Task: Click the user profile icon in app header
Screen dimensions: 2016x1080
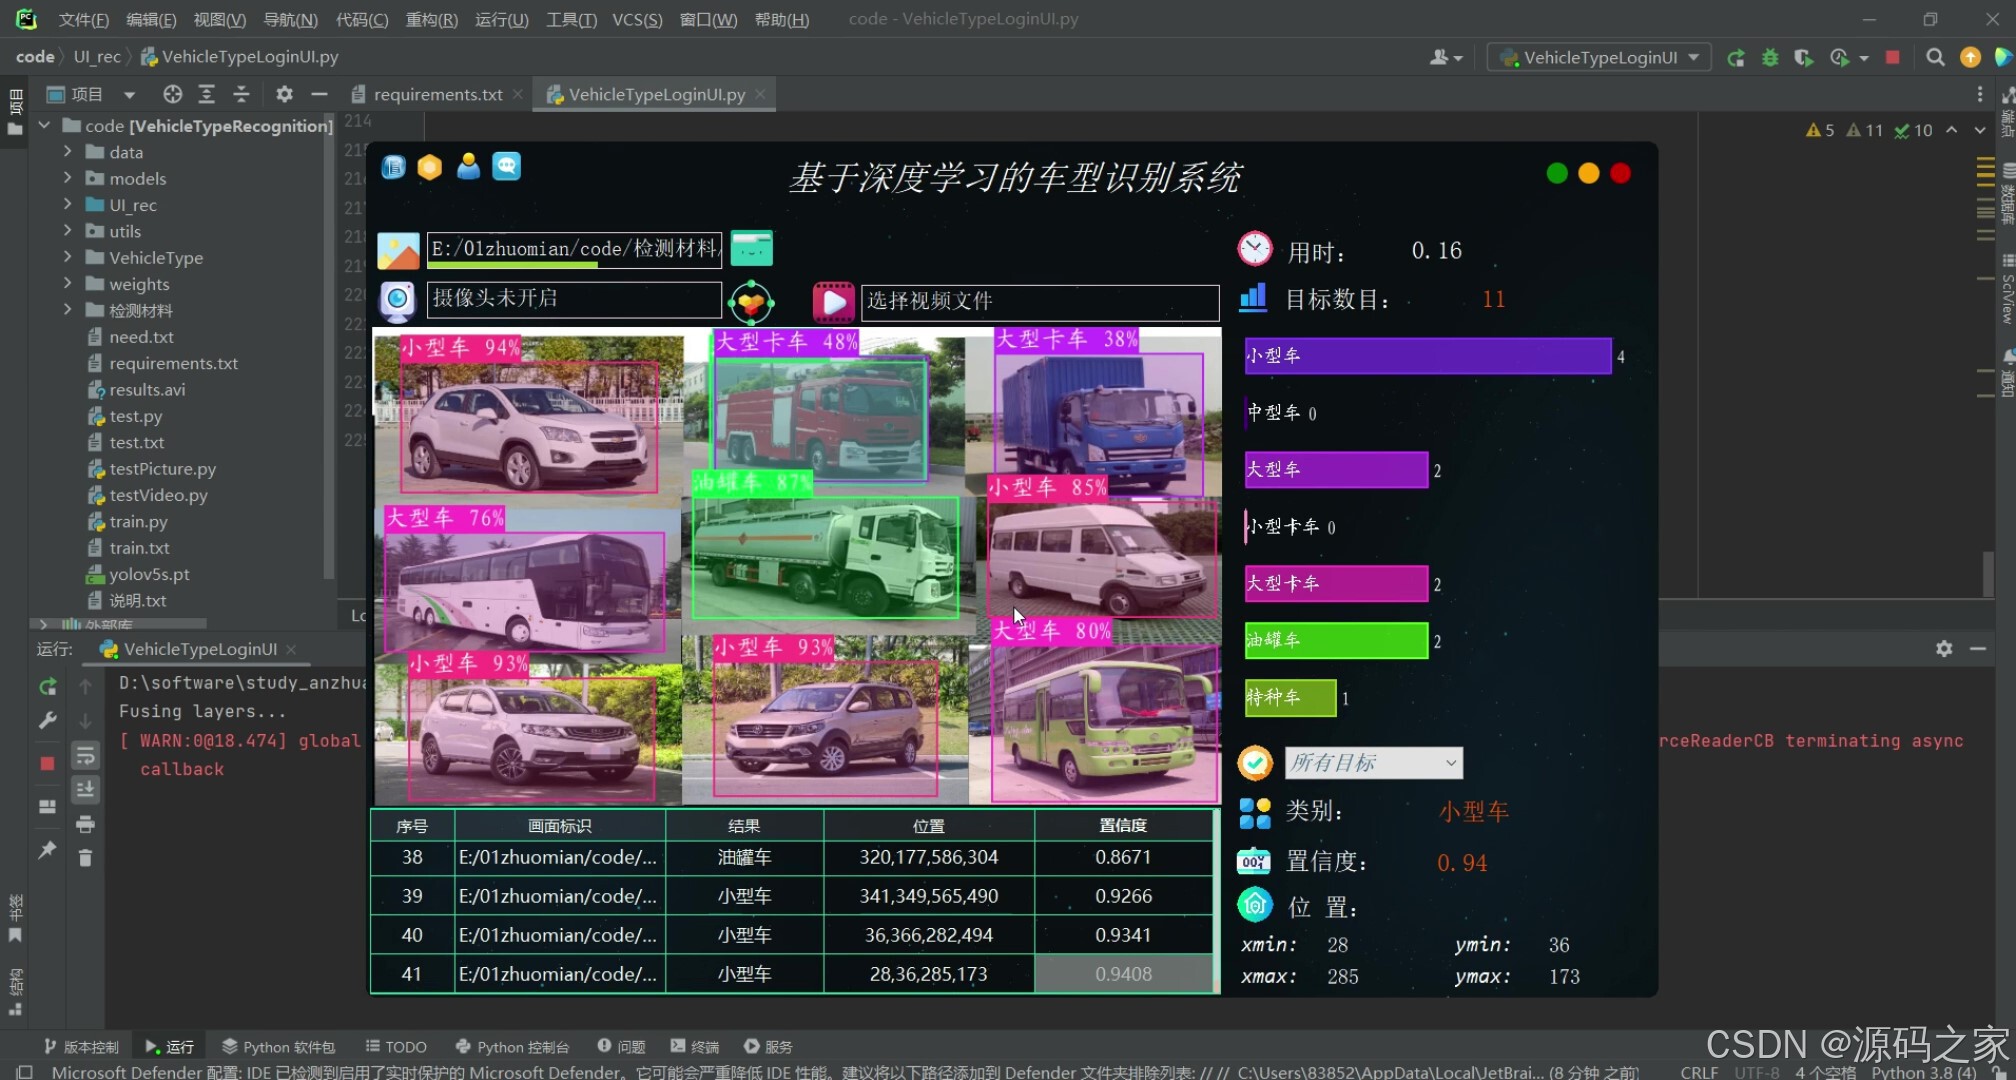Action: point(468,167)
